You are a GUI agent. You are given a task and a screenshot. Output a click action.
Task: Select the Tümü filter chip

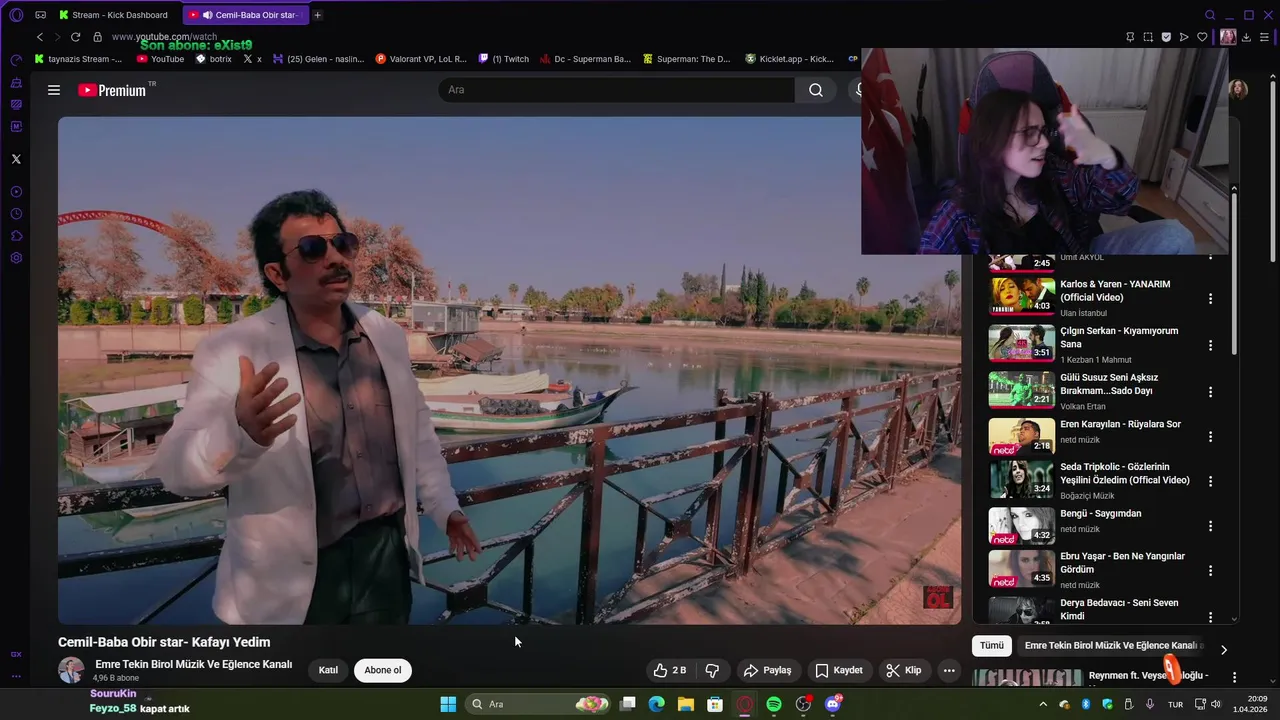click(991, 646)
